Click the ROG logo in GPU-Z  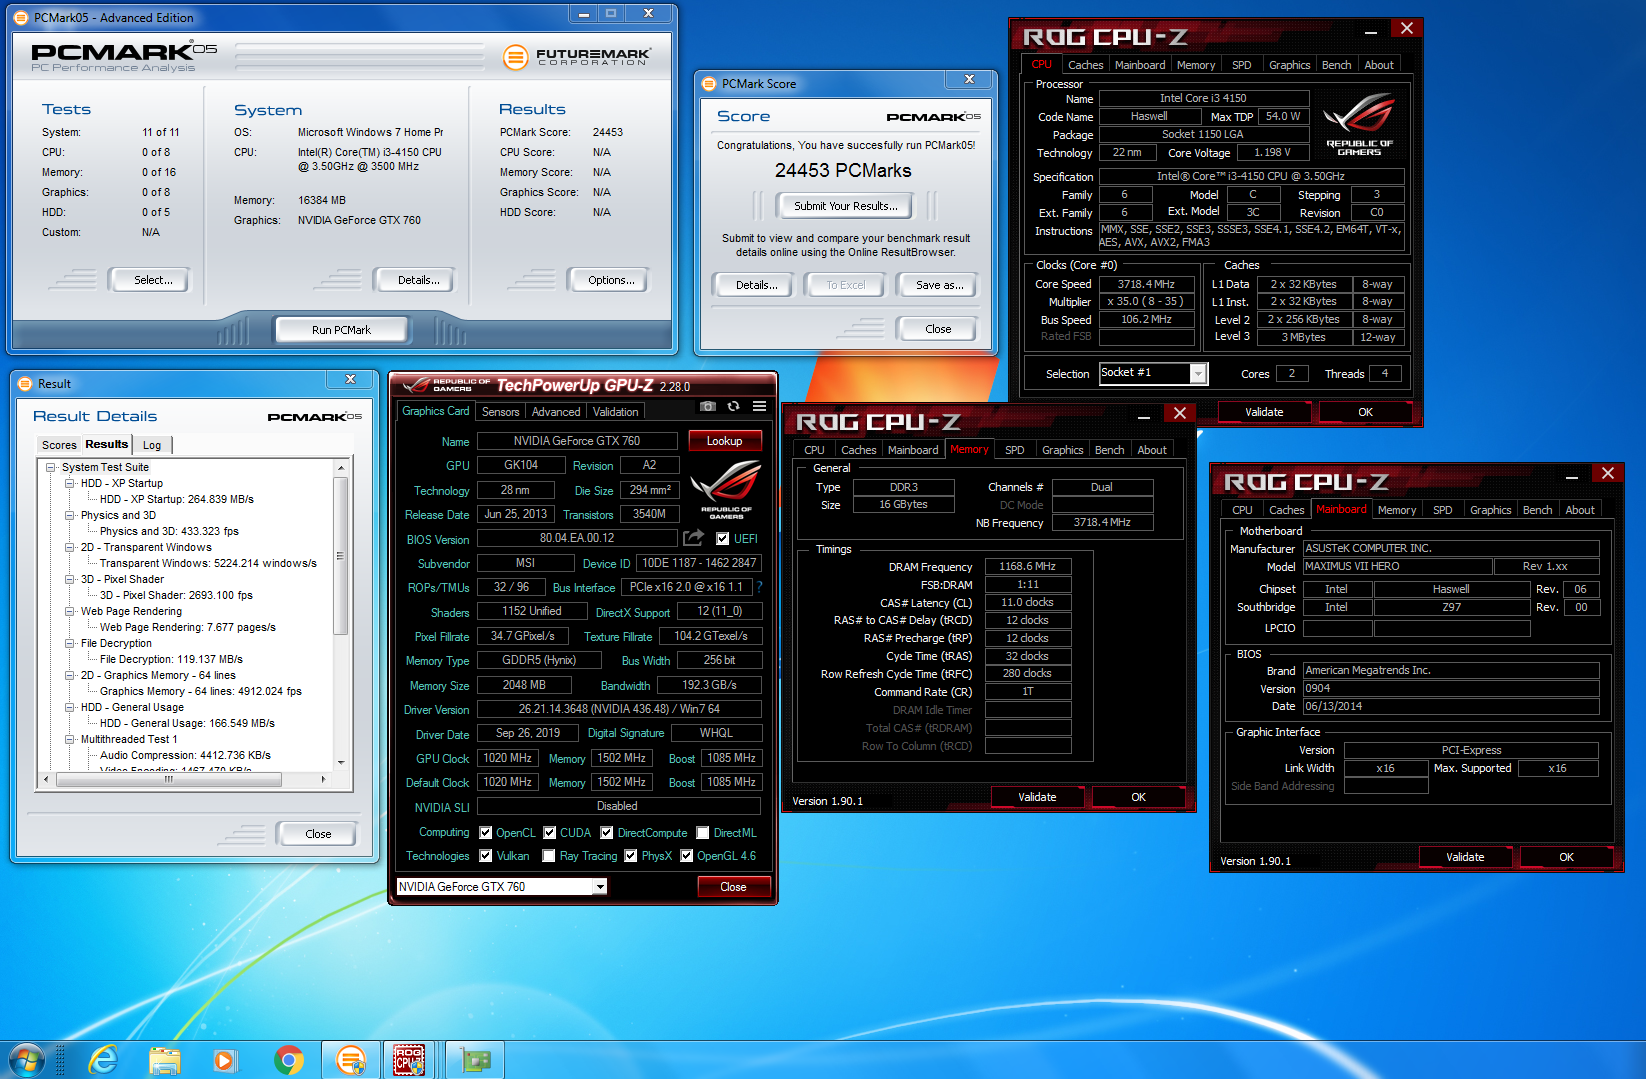[x=726, y=488]
